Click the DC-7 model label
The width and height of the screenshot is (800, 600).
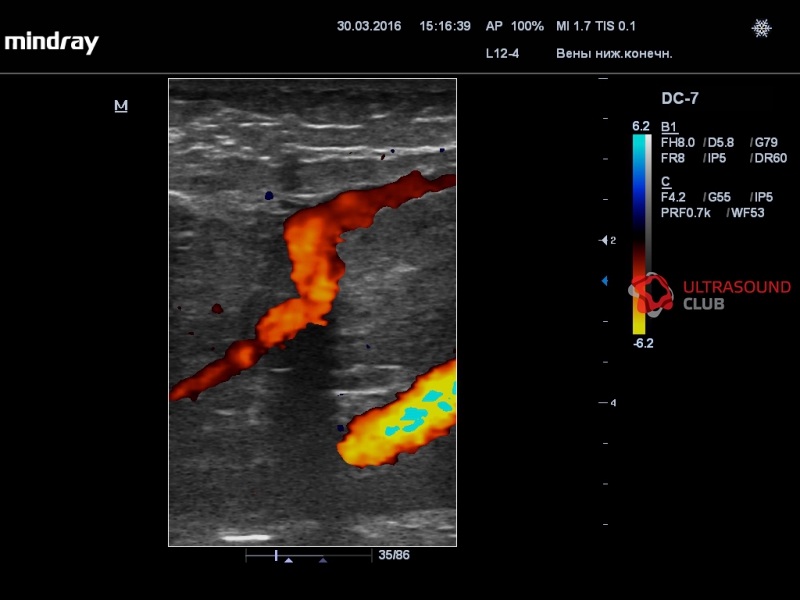tap(680, 98)
